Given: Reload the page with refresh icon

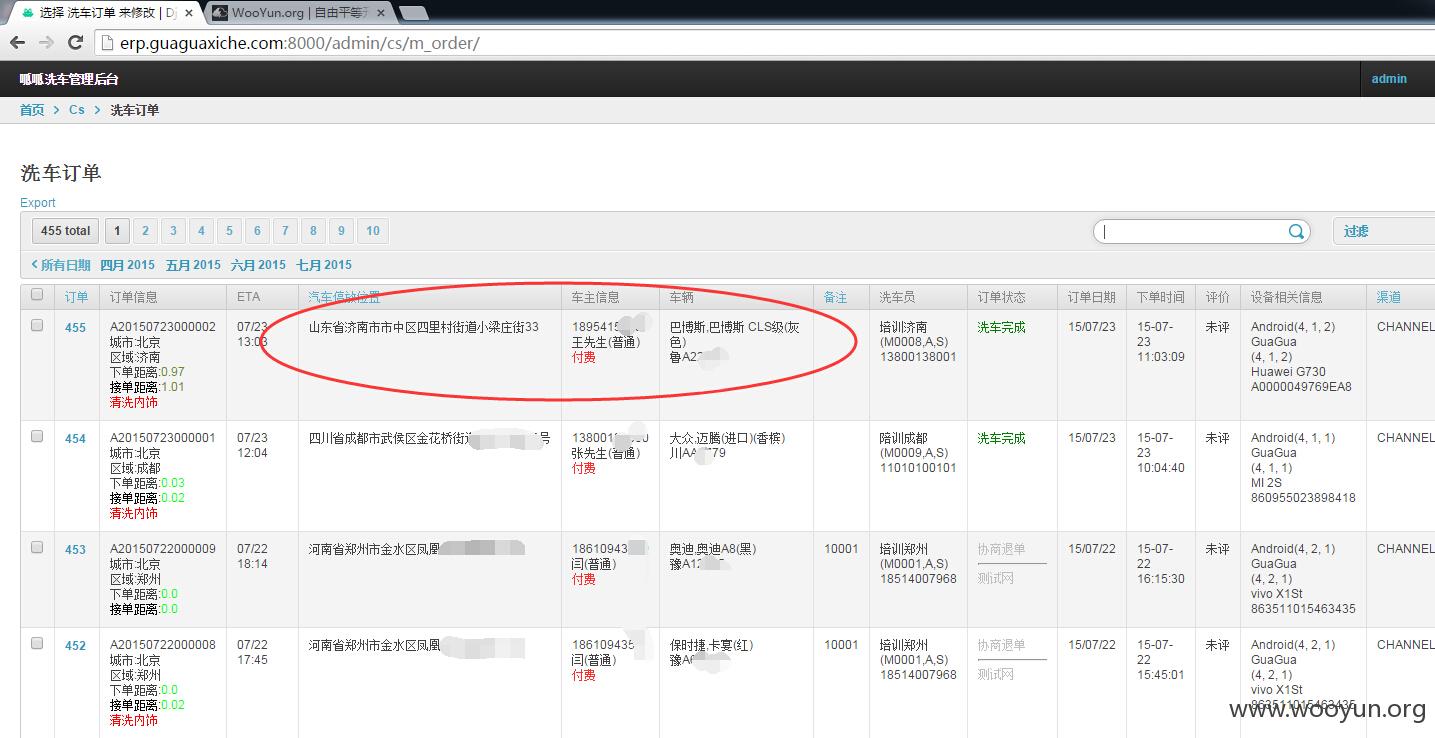Looking at the screenshot, I should click(x=75, y=43).
